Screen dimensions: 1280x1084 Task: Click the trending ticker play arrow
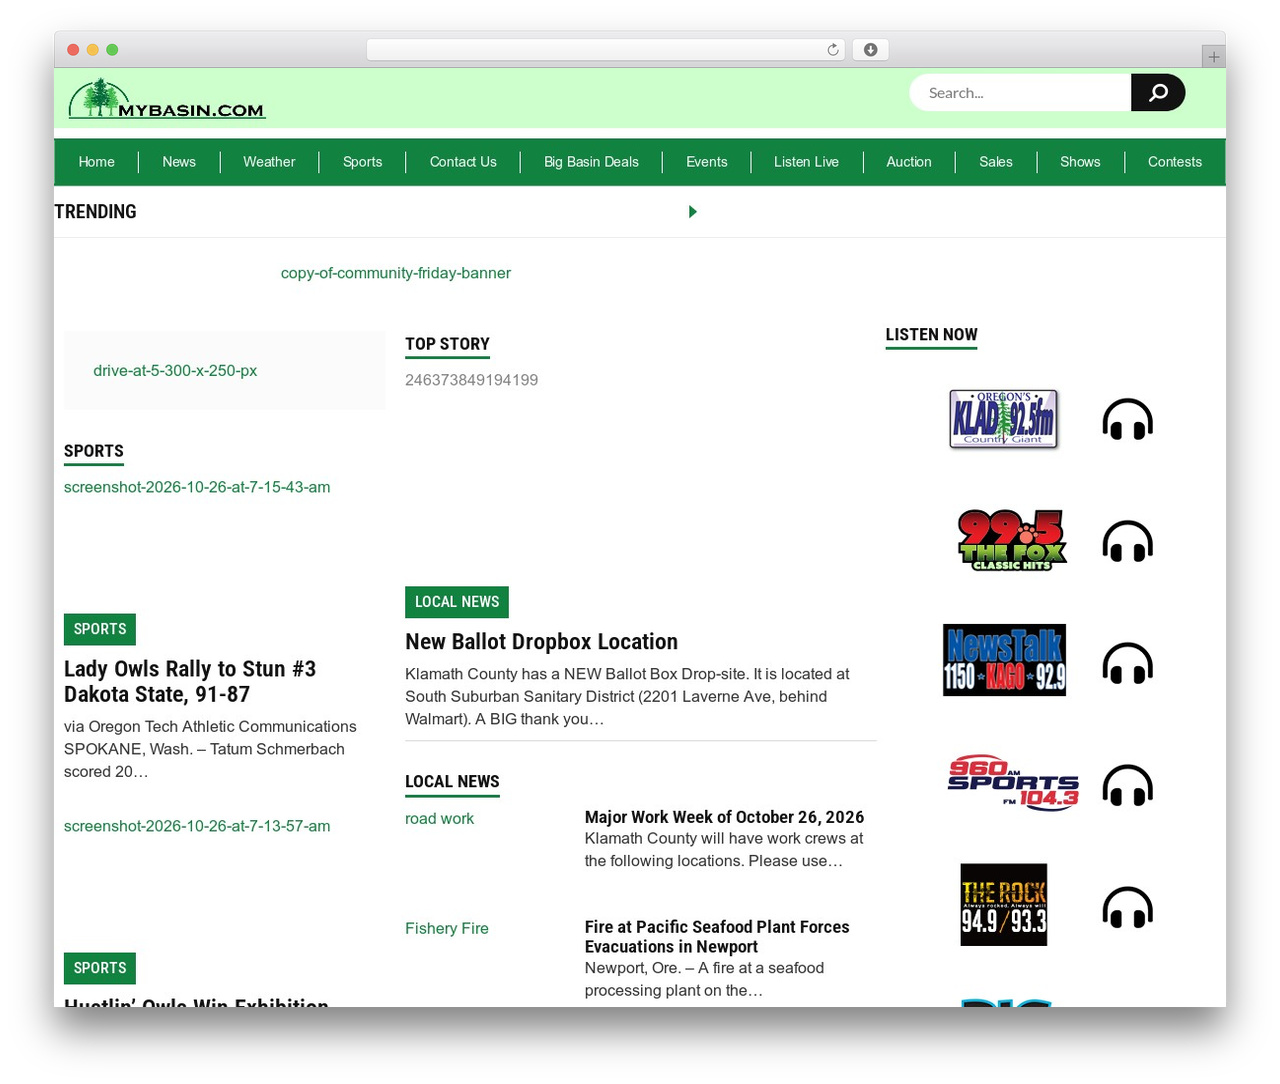[x=692, y=212]
